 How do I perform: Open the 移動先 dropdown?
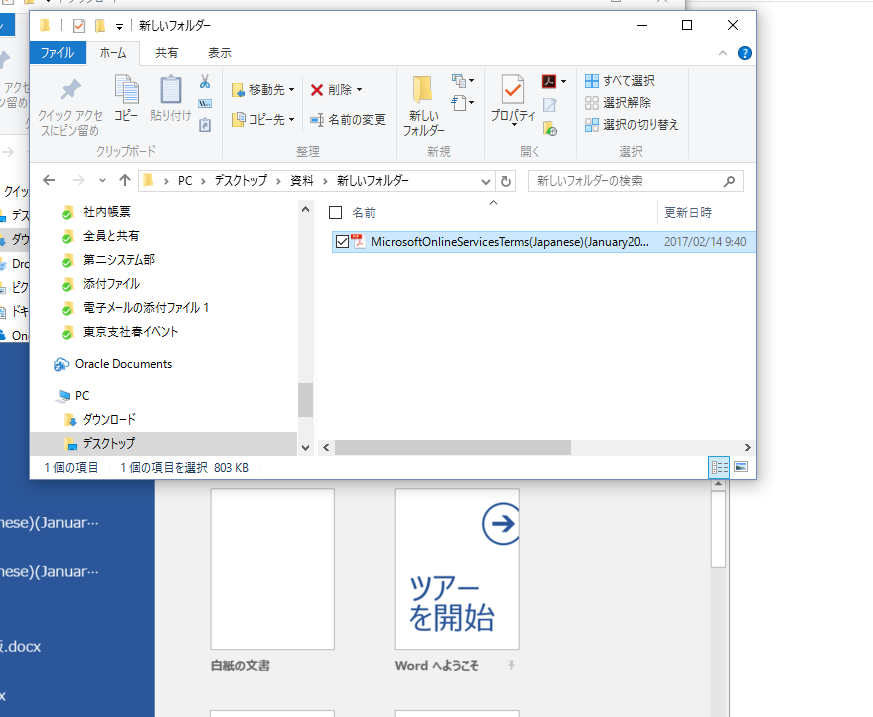pos(291,90)
